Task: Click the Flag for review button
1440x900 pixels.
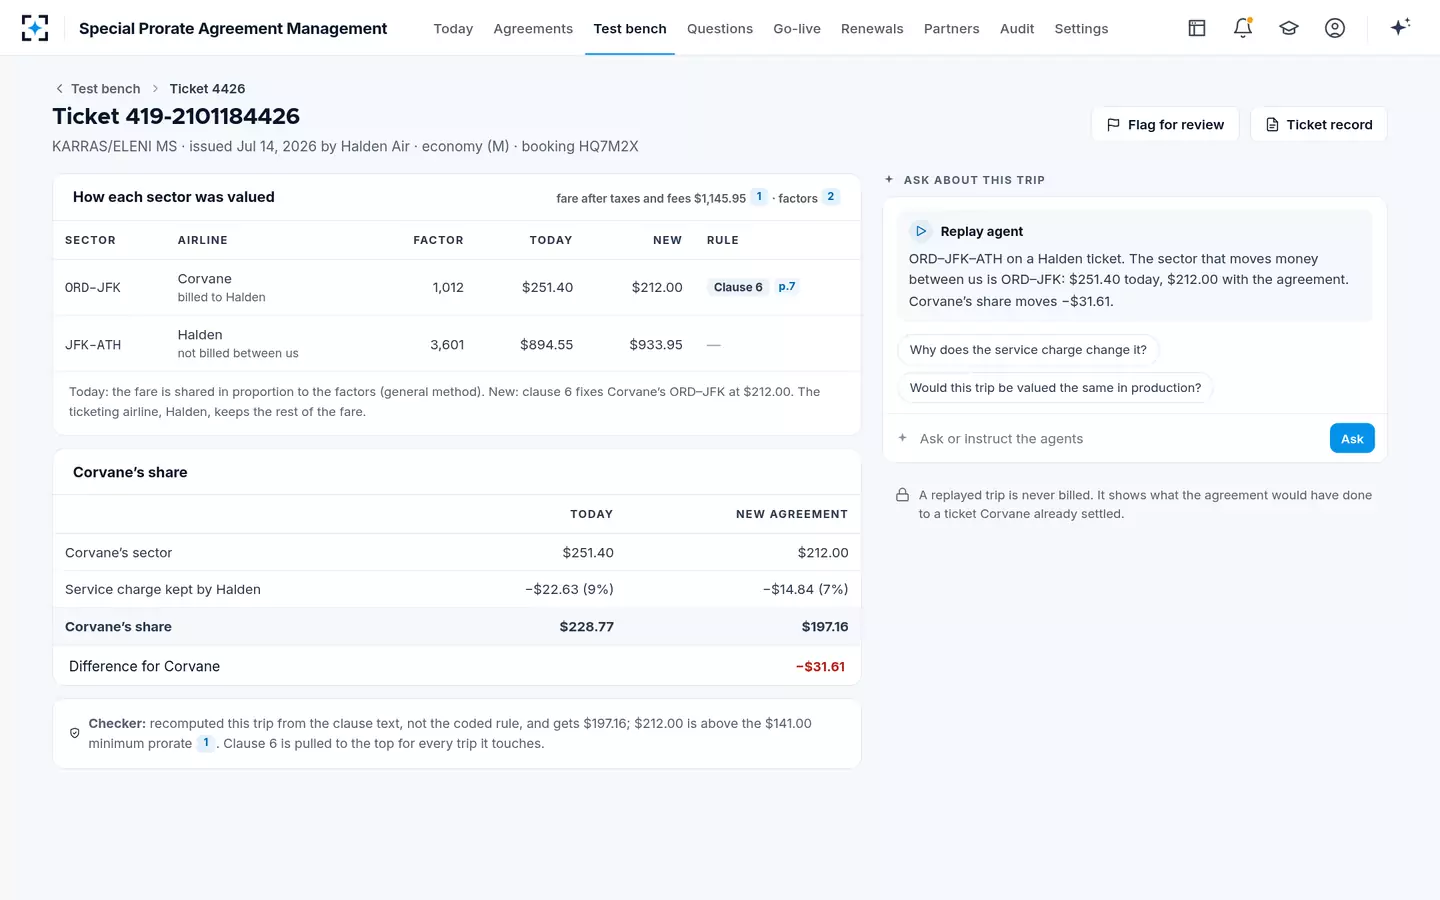Action: pyautogui.click(x=1165, y=124)
